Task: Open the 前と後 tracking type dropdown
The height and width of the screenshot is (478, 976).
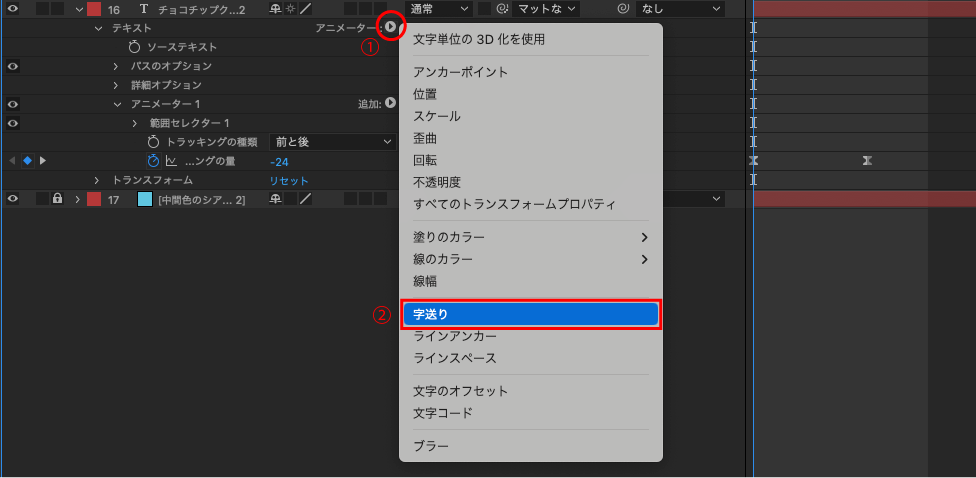Action: pos(332,142)
